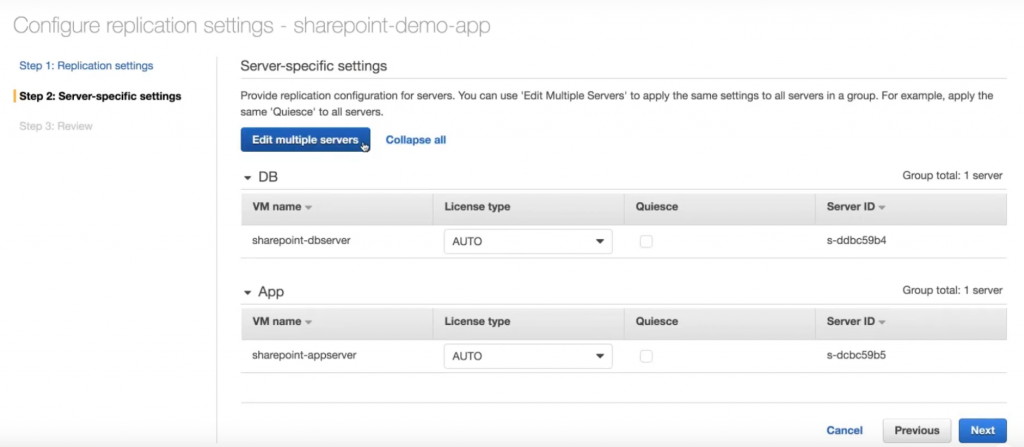Click the Collapse all link
The width and height of the screenshot is (1024, 447).
(416, 140)
